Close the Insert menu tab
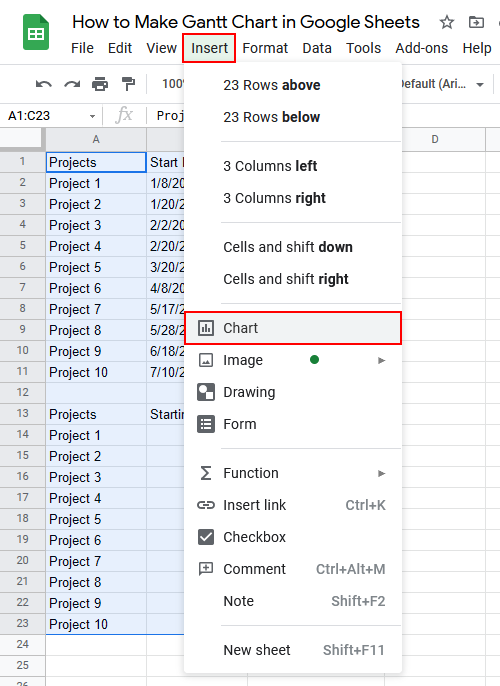 209,48
